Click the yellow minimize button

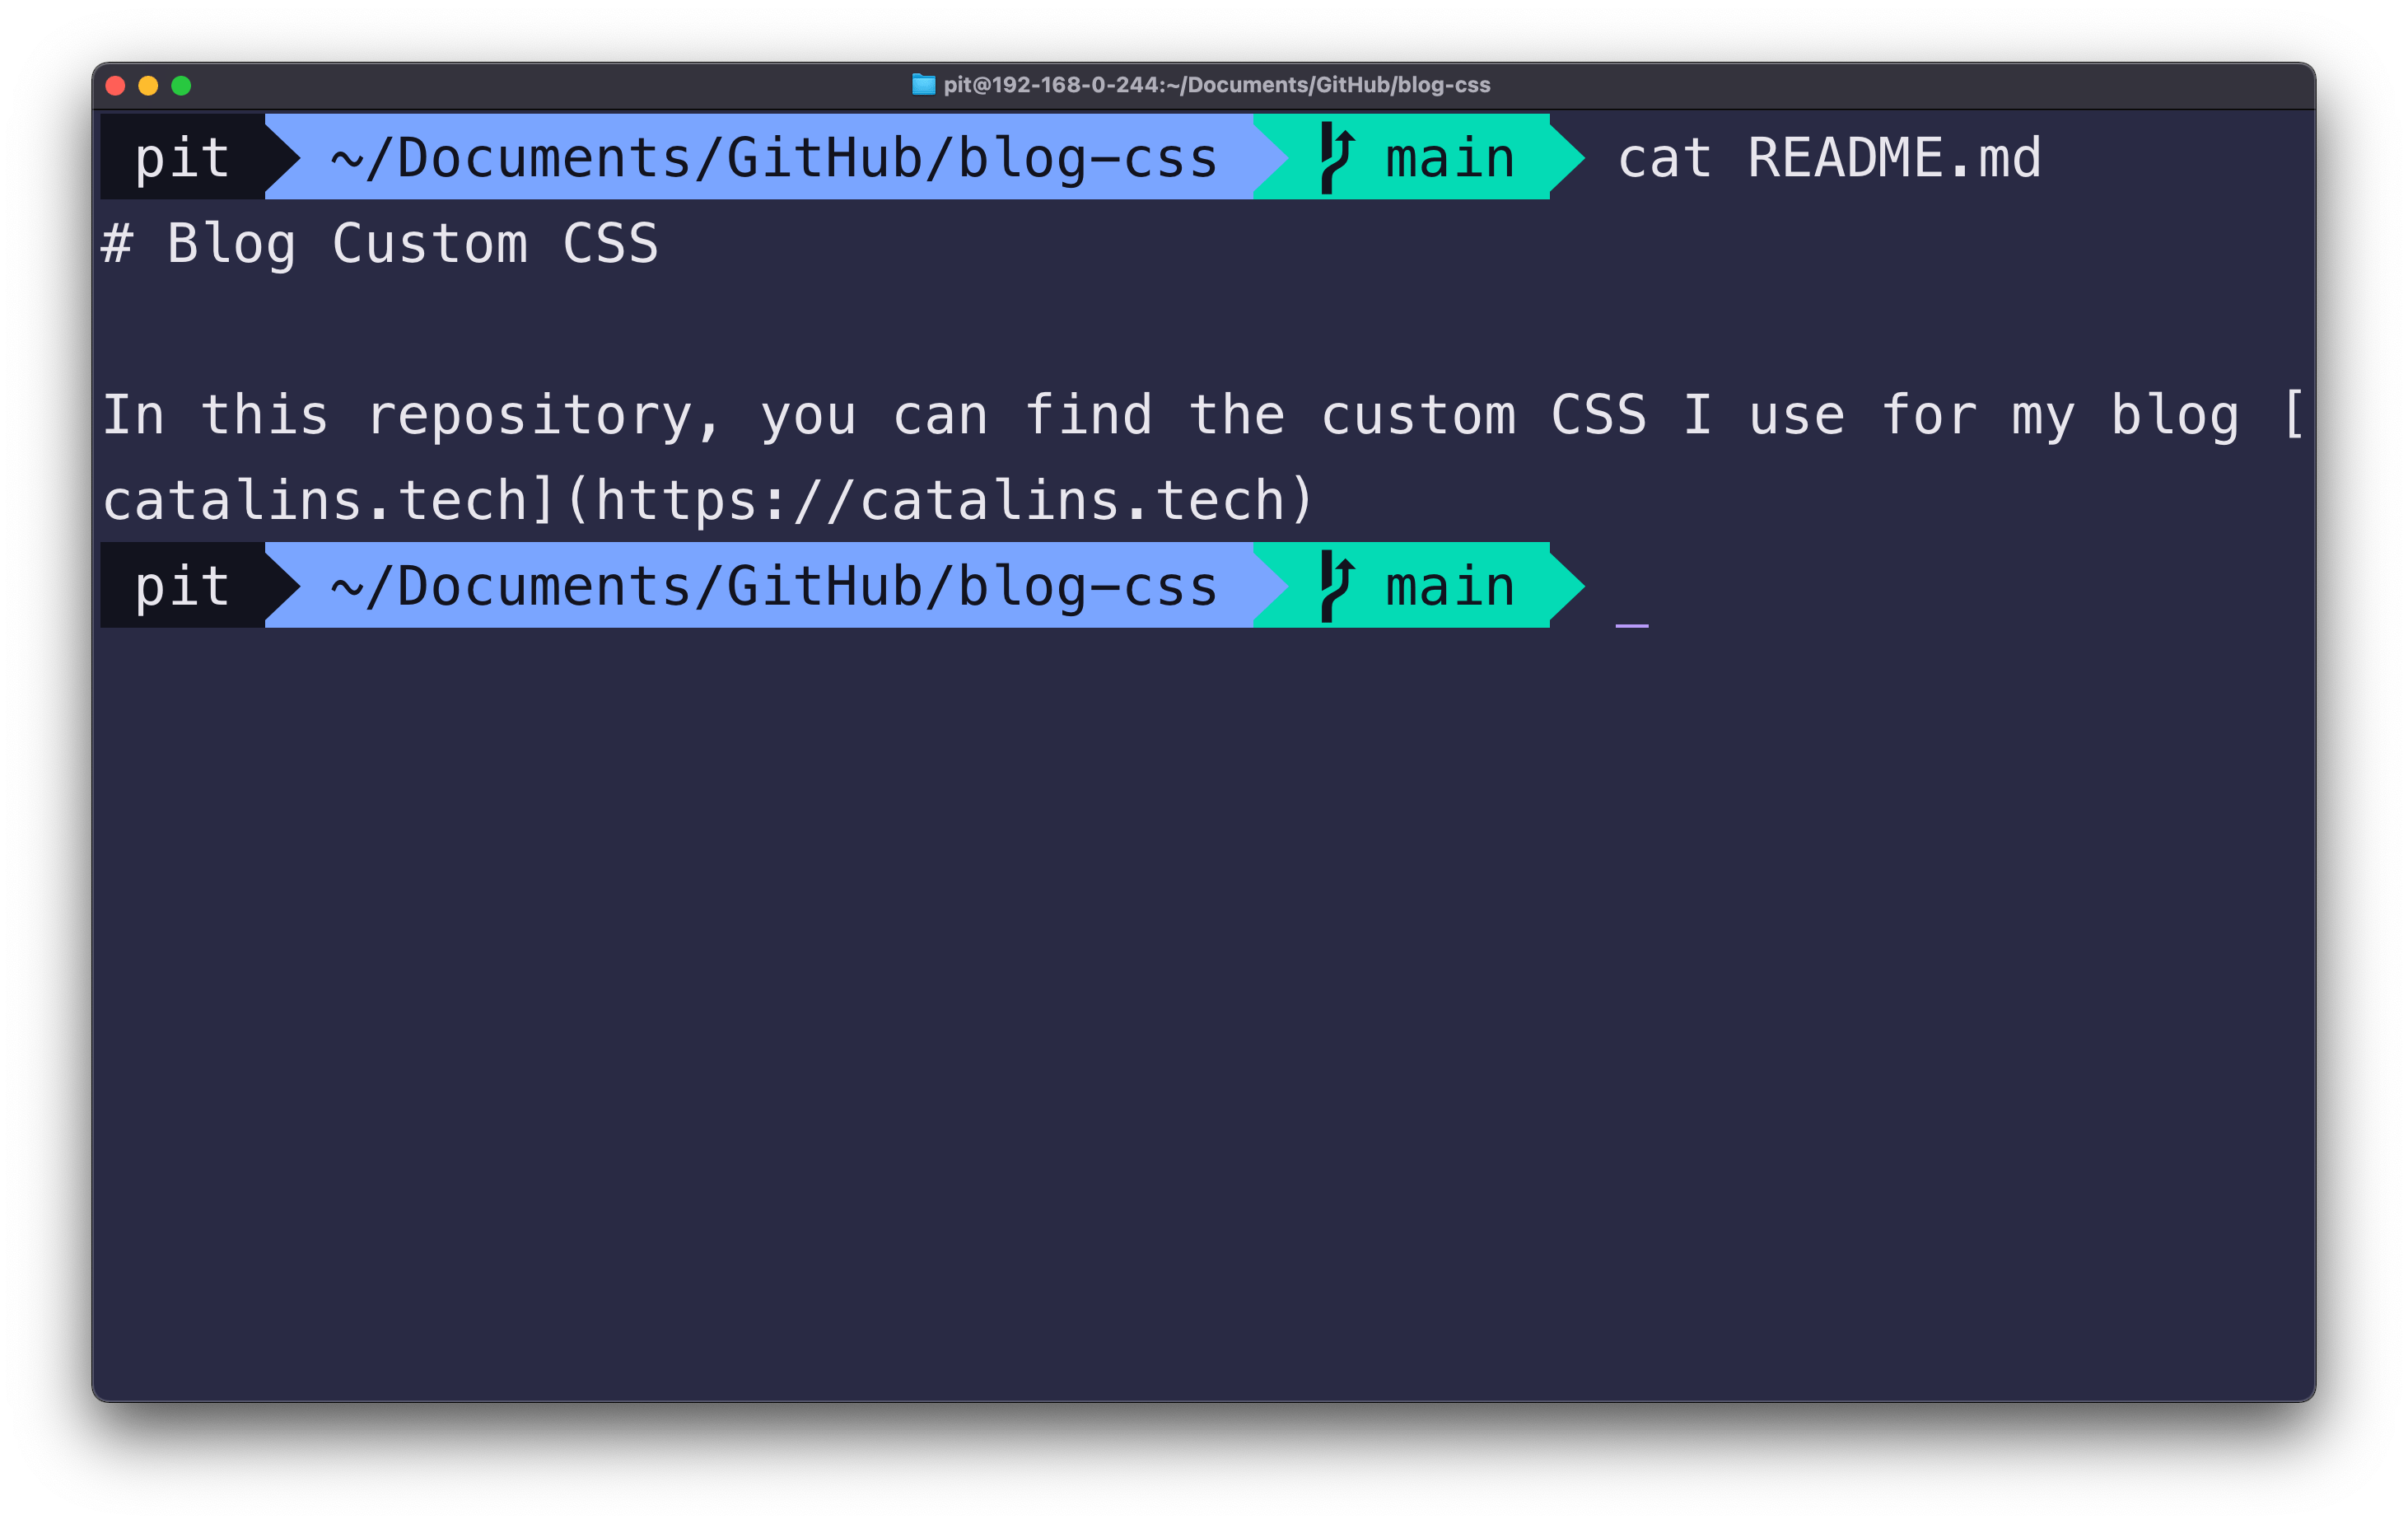[147, 86]
